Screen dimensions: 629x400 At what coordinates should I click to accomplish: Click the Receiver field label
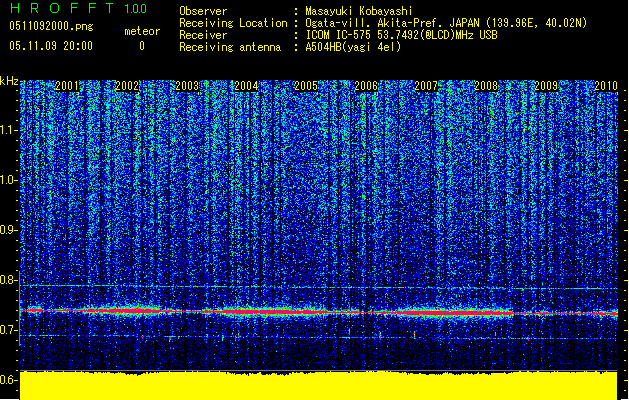click(x=203, y=35)
